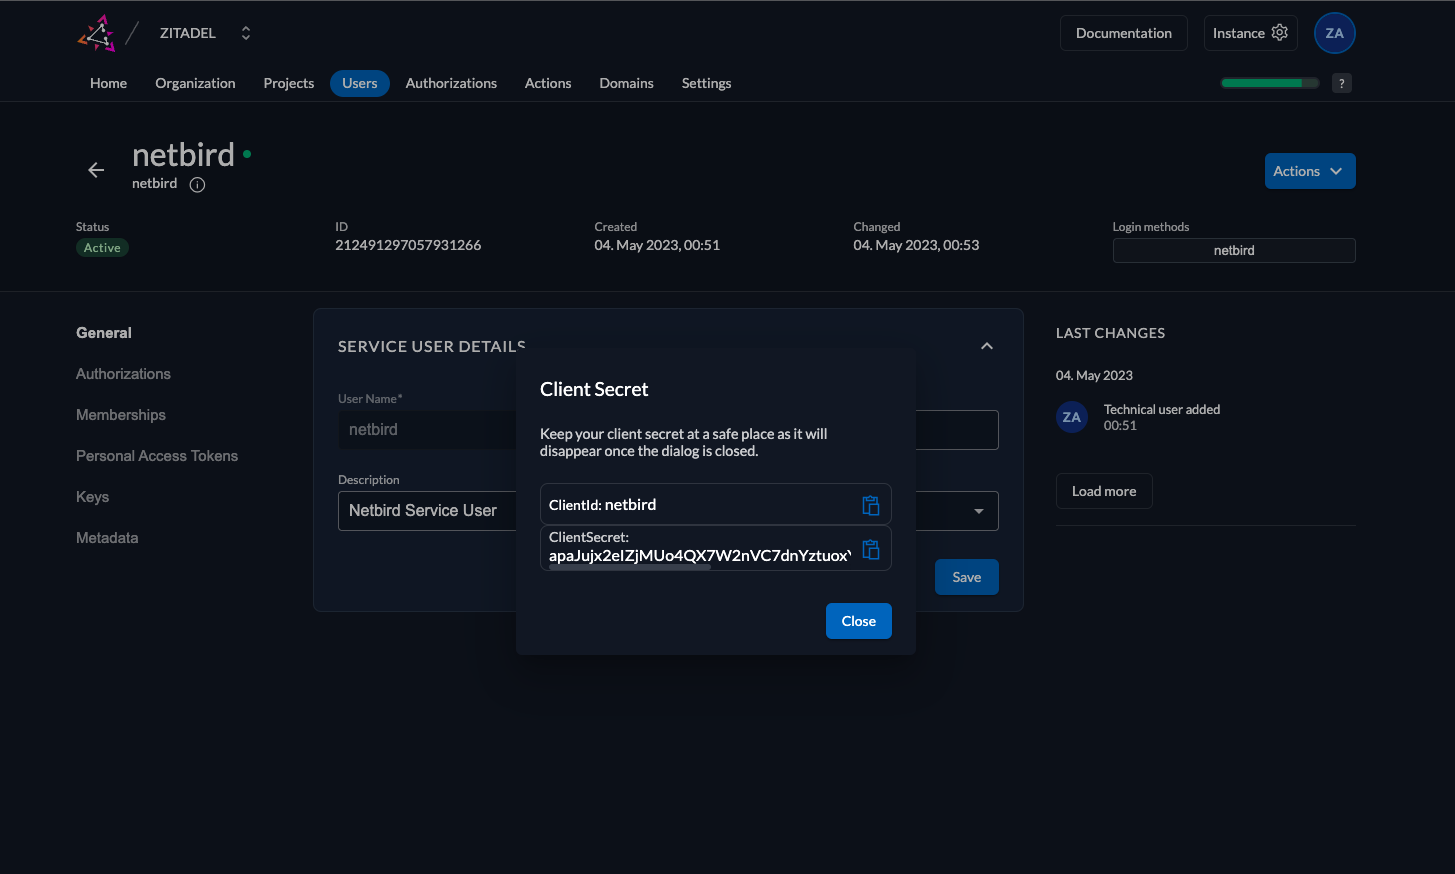1455x874 pixels.
Task: Copy the ClientId value to clipboard
Action: pos(870,505)
